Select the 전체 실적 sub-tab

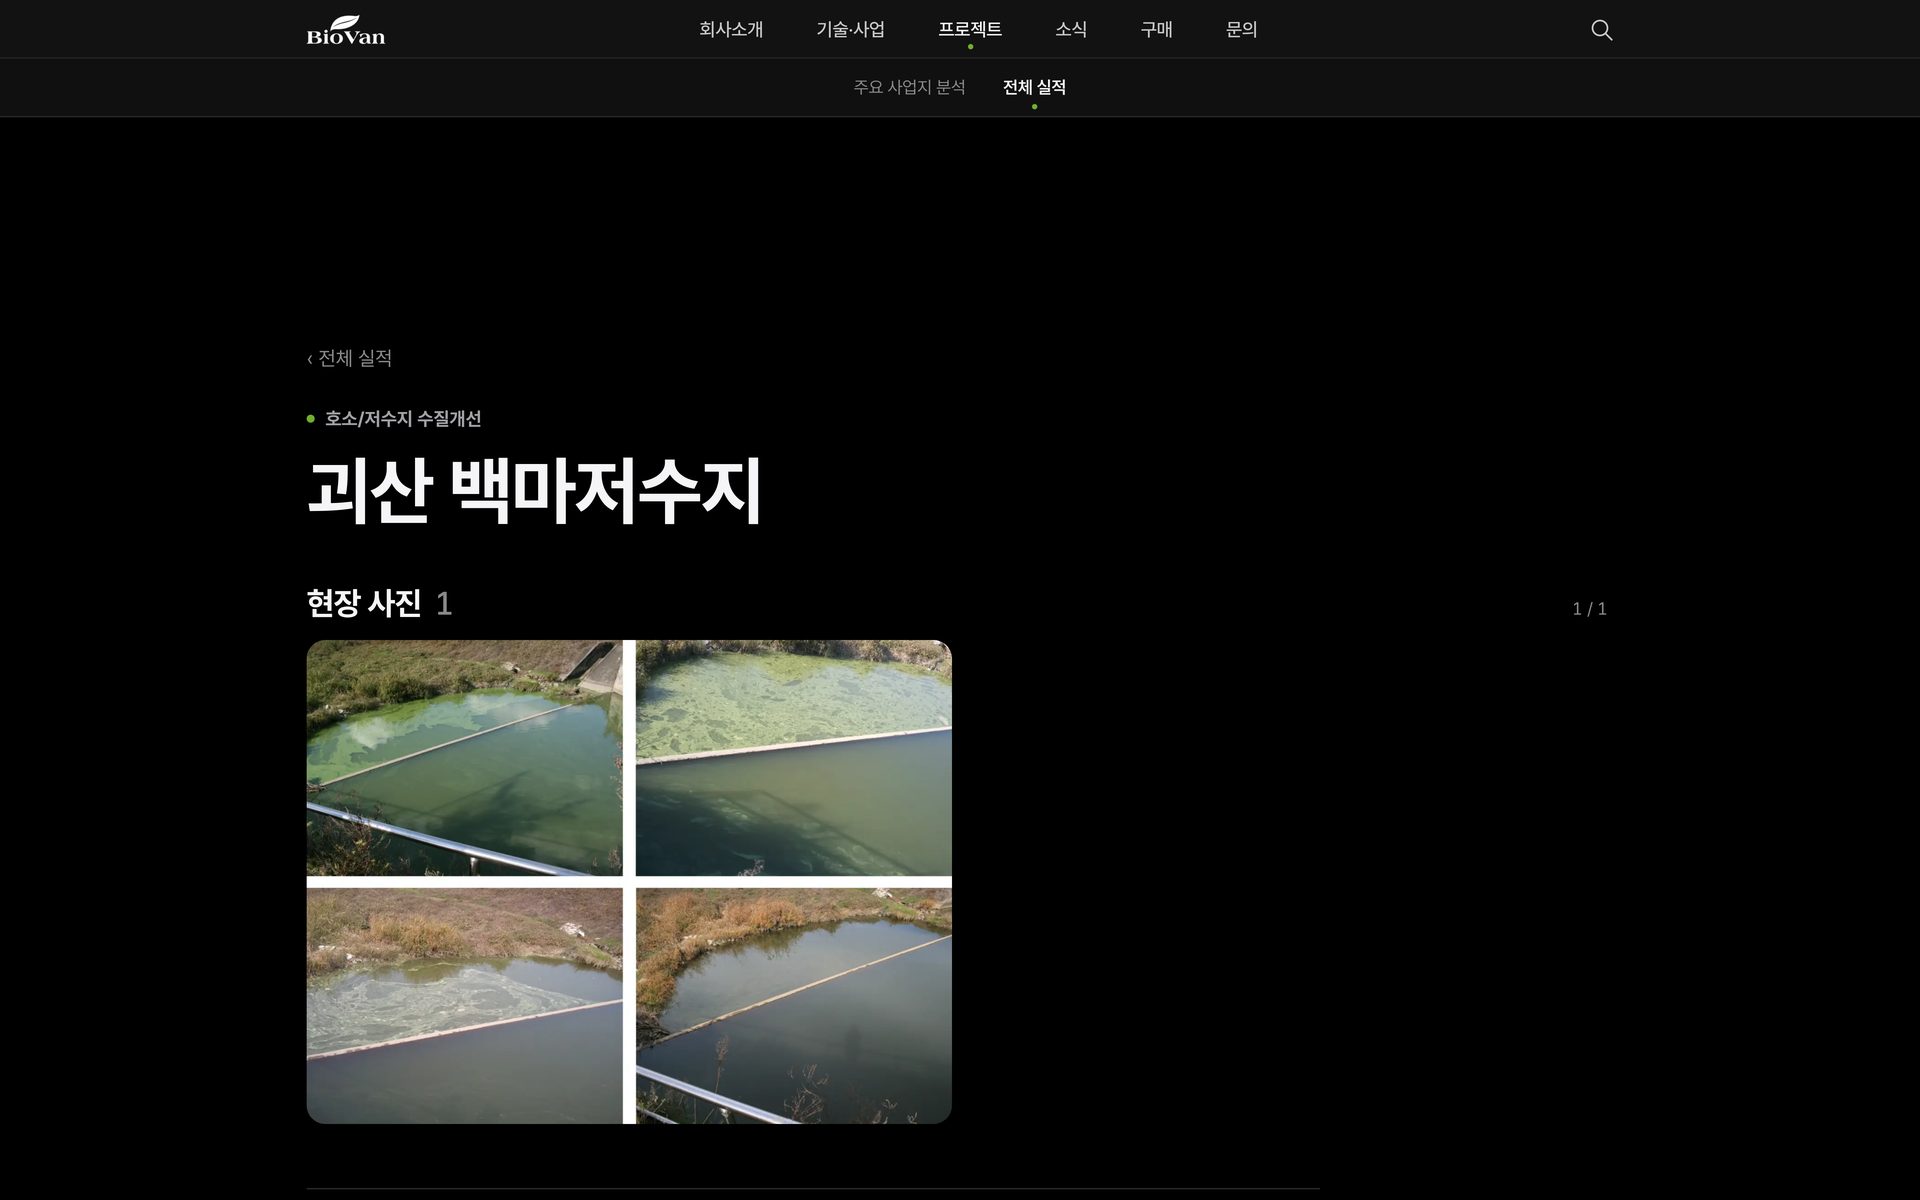coord(1034,87)
